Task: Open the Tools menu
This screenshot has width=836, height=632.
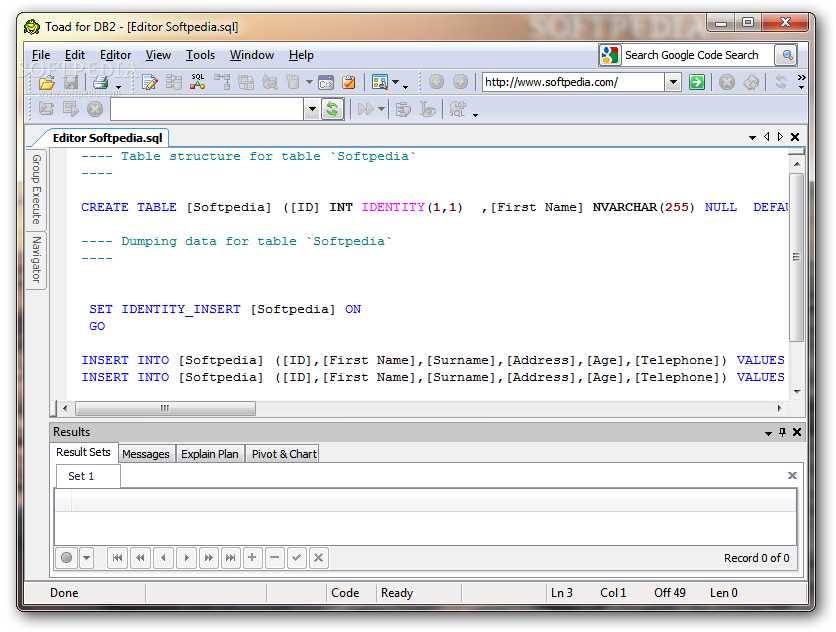Action: pyautogui.click(x=200, y=55)
